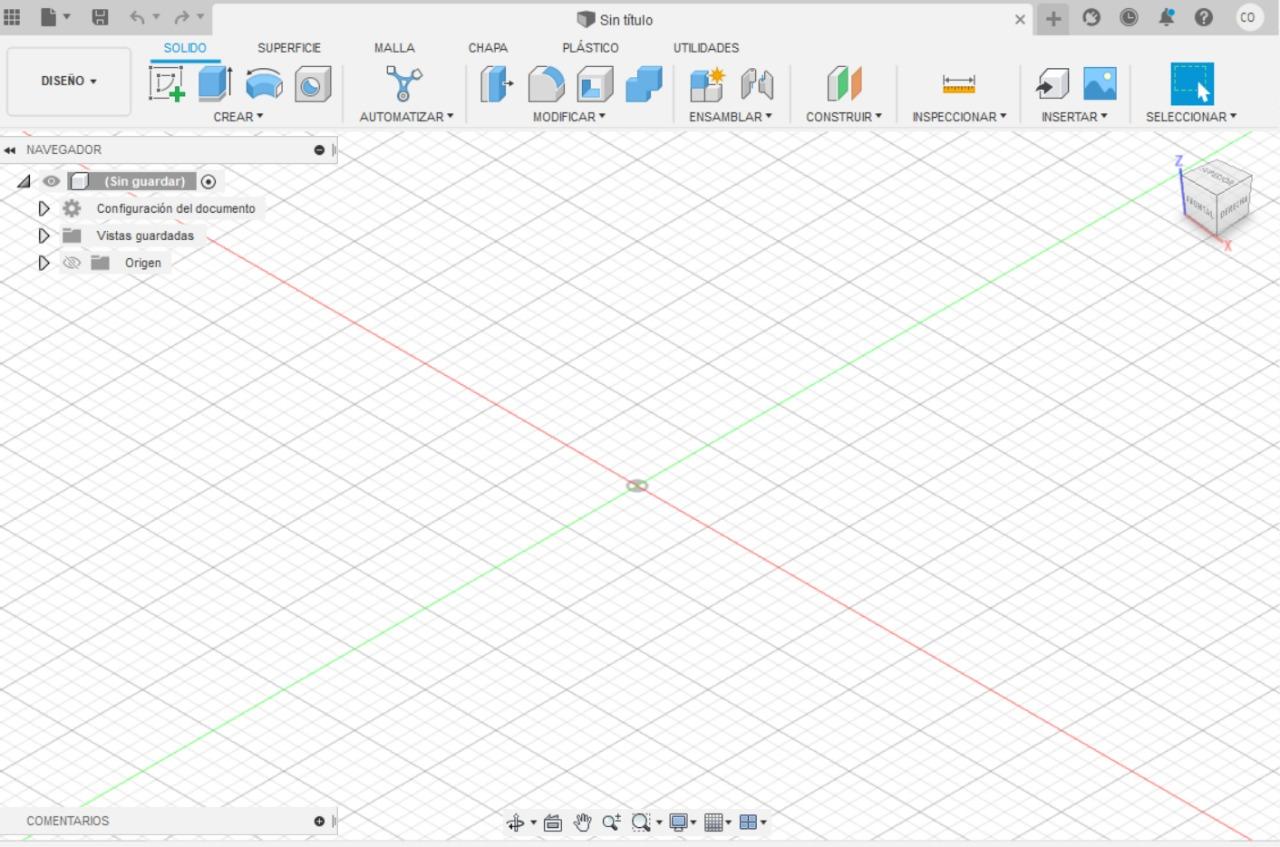Expand Configuración del documento

(43, 209)
